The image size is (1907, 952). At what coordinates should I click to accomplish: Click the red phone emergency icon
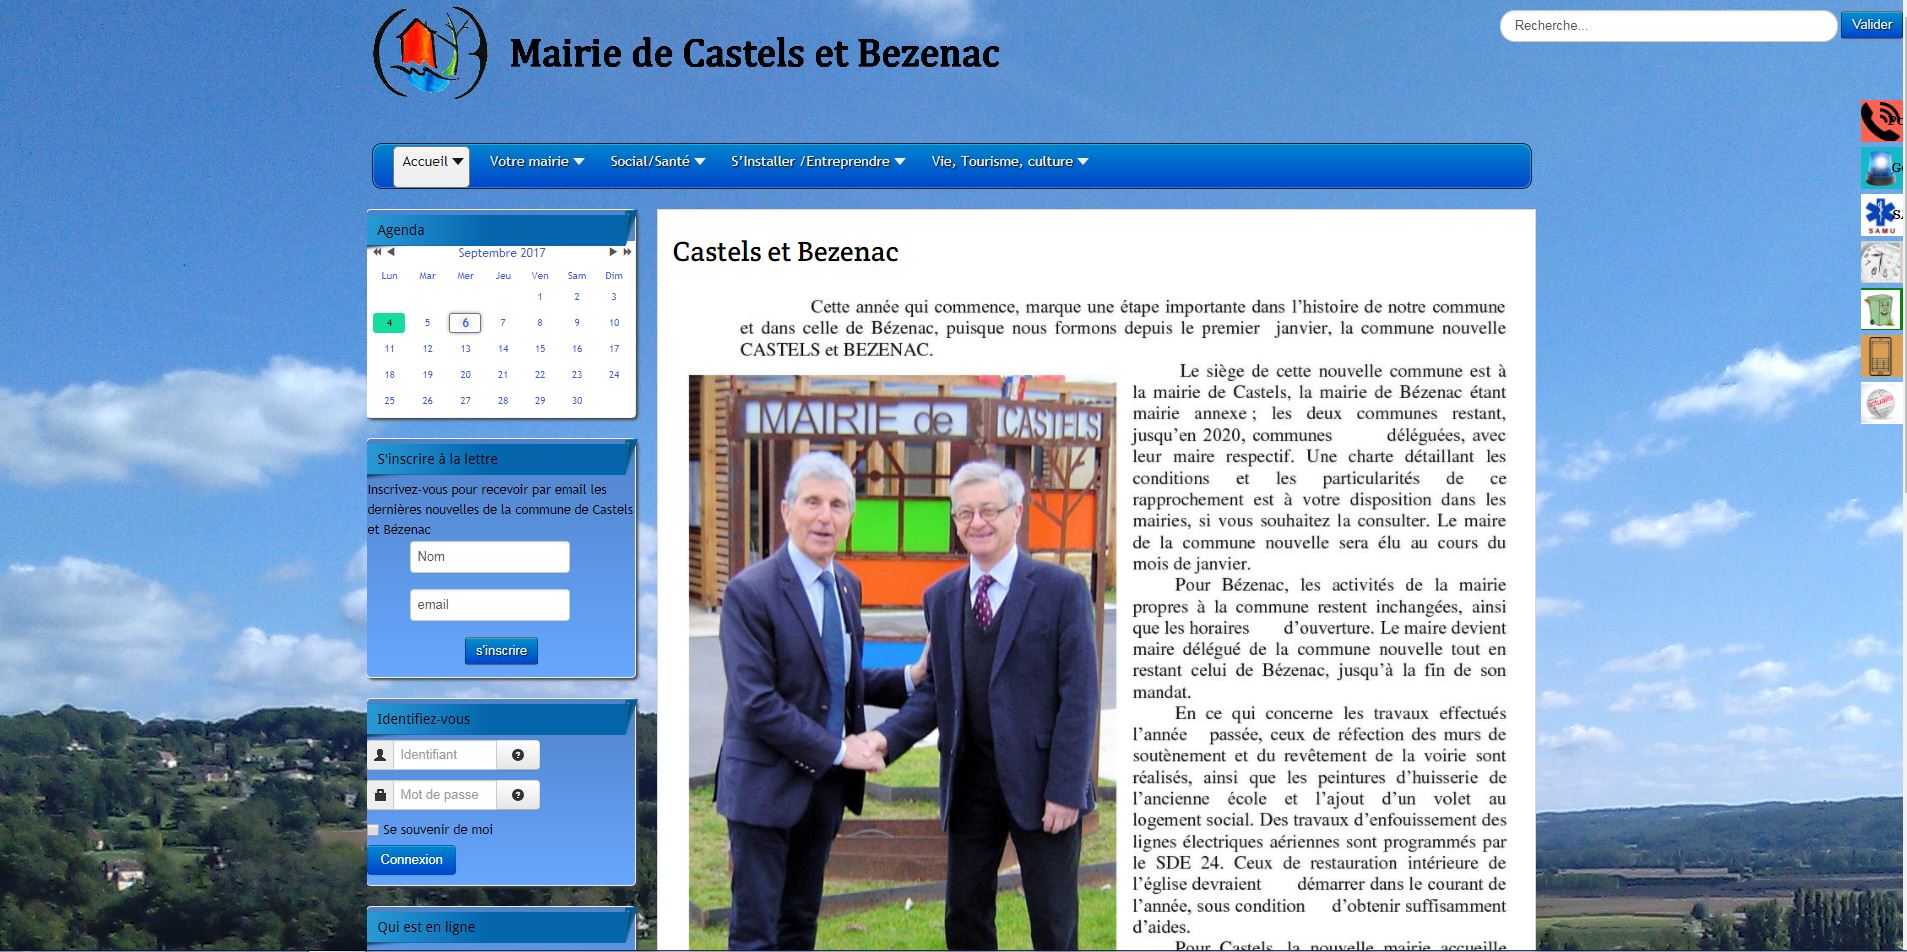1880,121
